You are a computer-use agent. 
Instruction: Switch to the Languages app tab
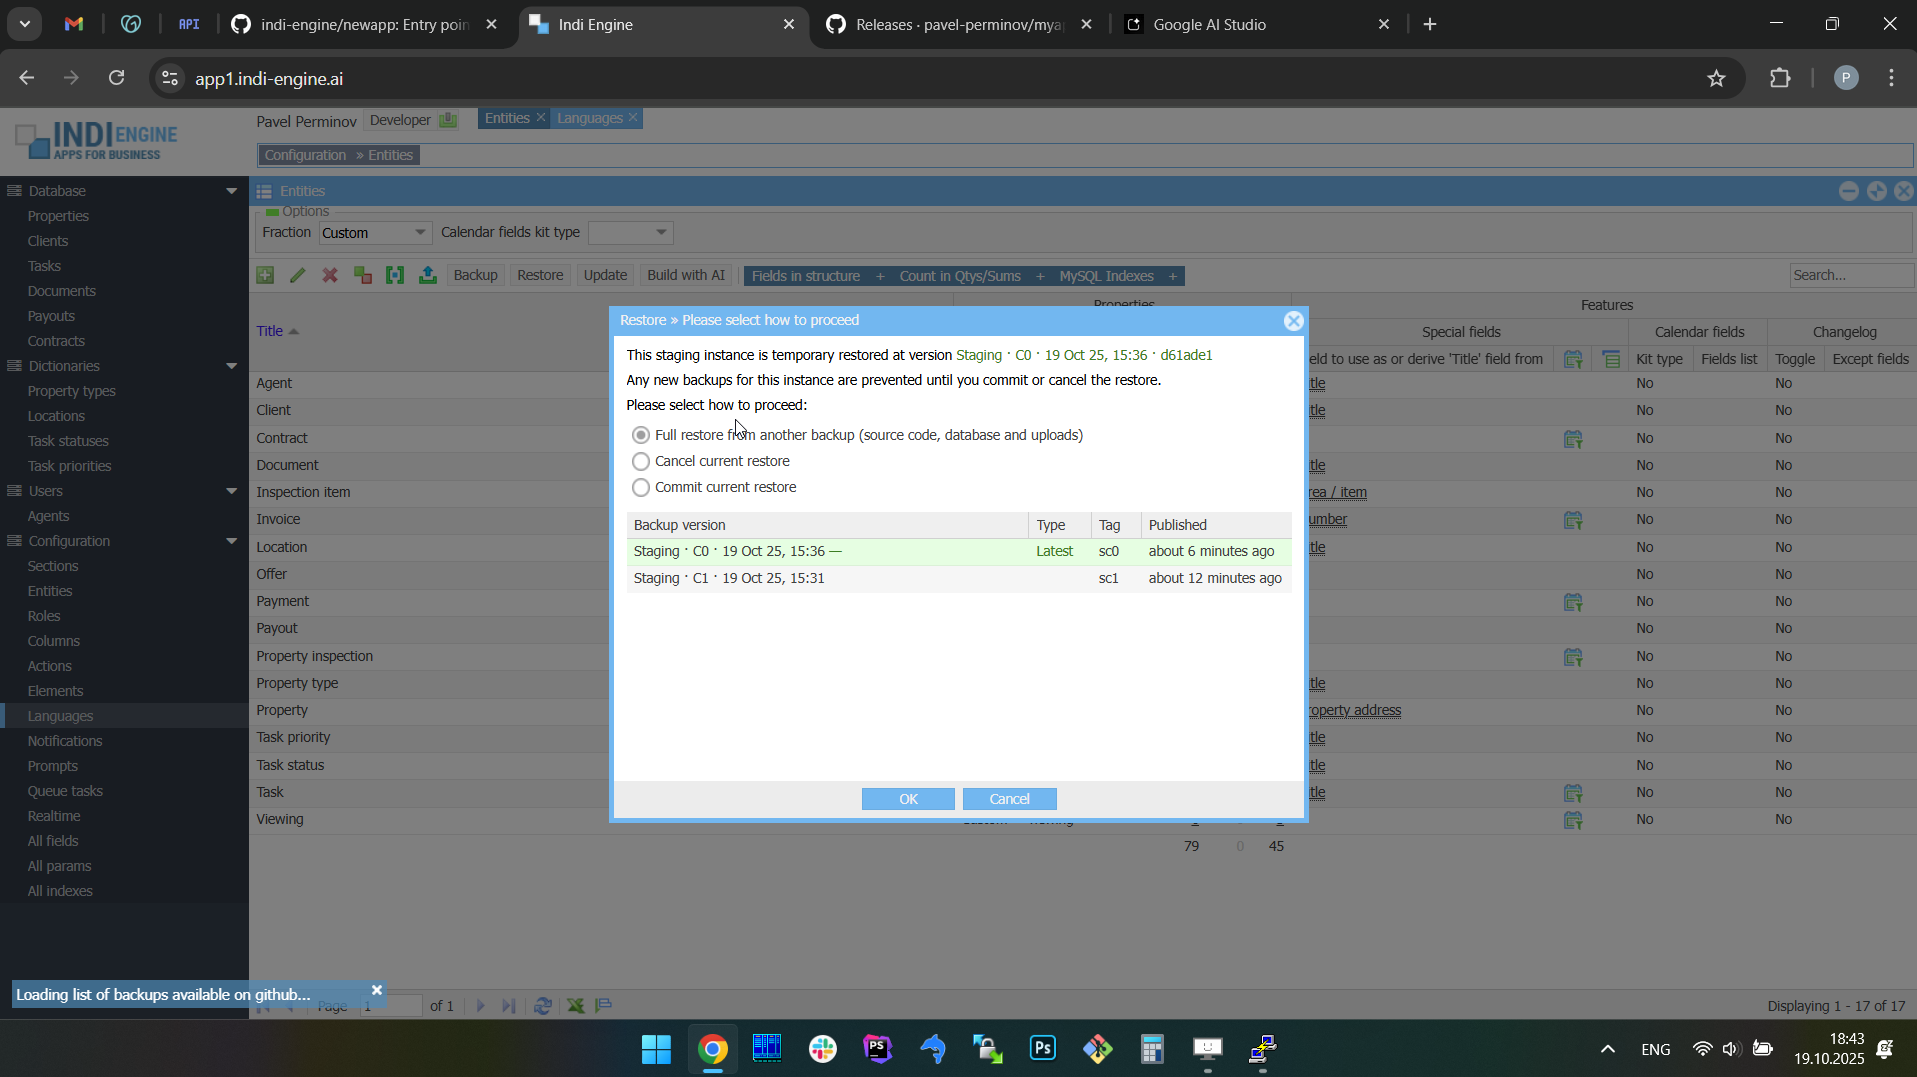coord(589,119)
